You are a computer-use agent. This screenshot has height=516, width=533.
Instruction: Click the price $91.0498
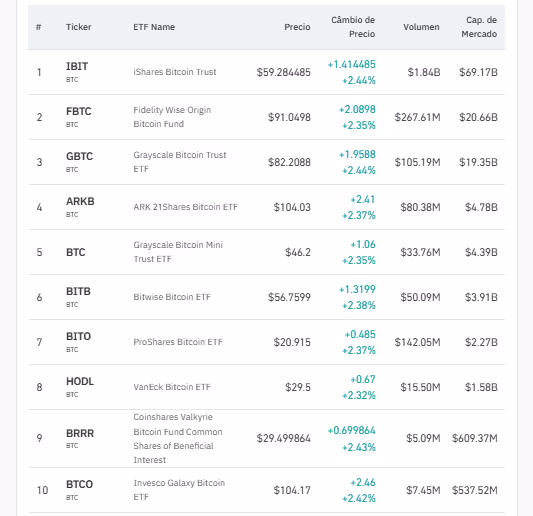289,117
